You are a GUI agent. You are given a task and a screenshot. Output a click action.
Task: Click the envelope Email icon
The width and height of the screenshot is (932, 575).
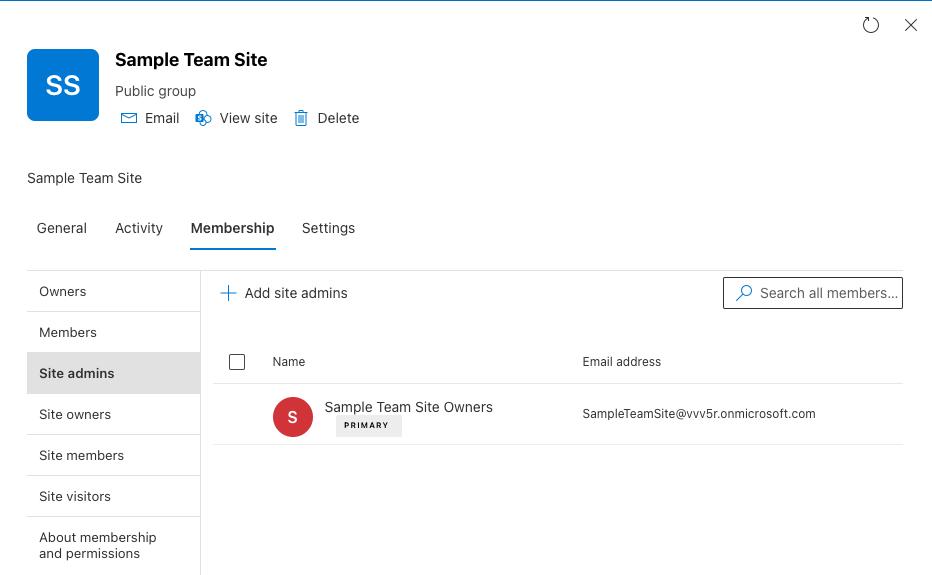[128, 118]
